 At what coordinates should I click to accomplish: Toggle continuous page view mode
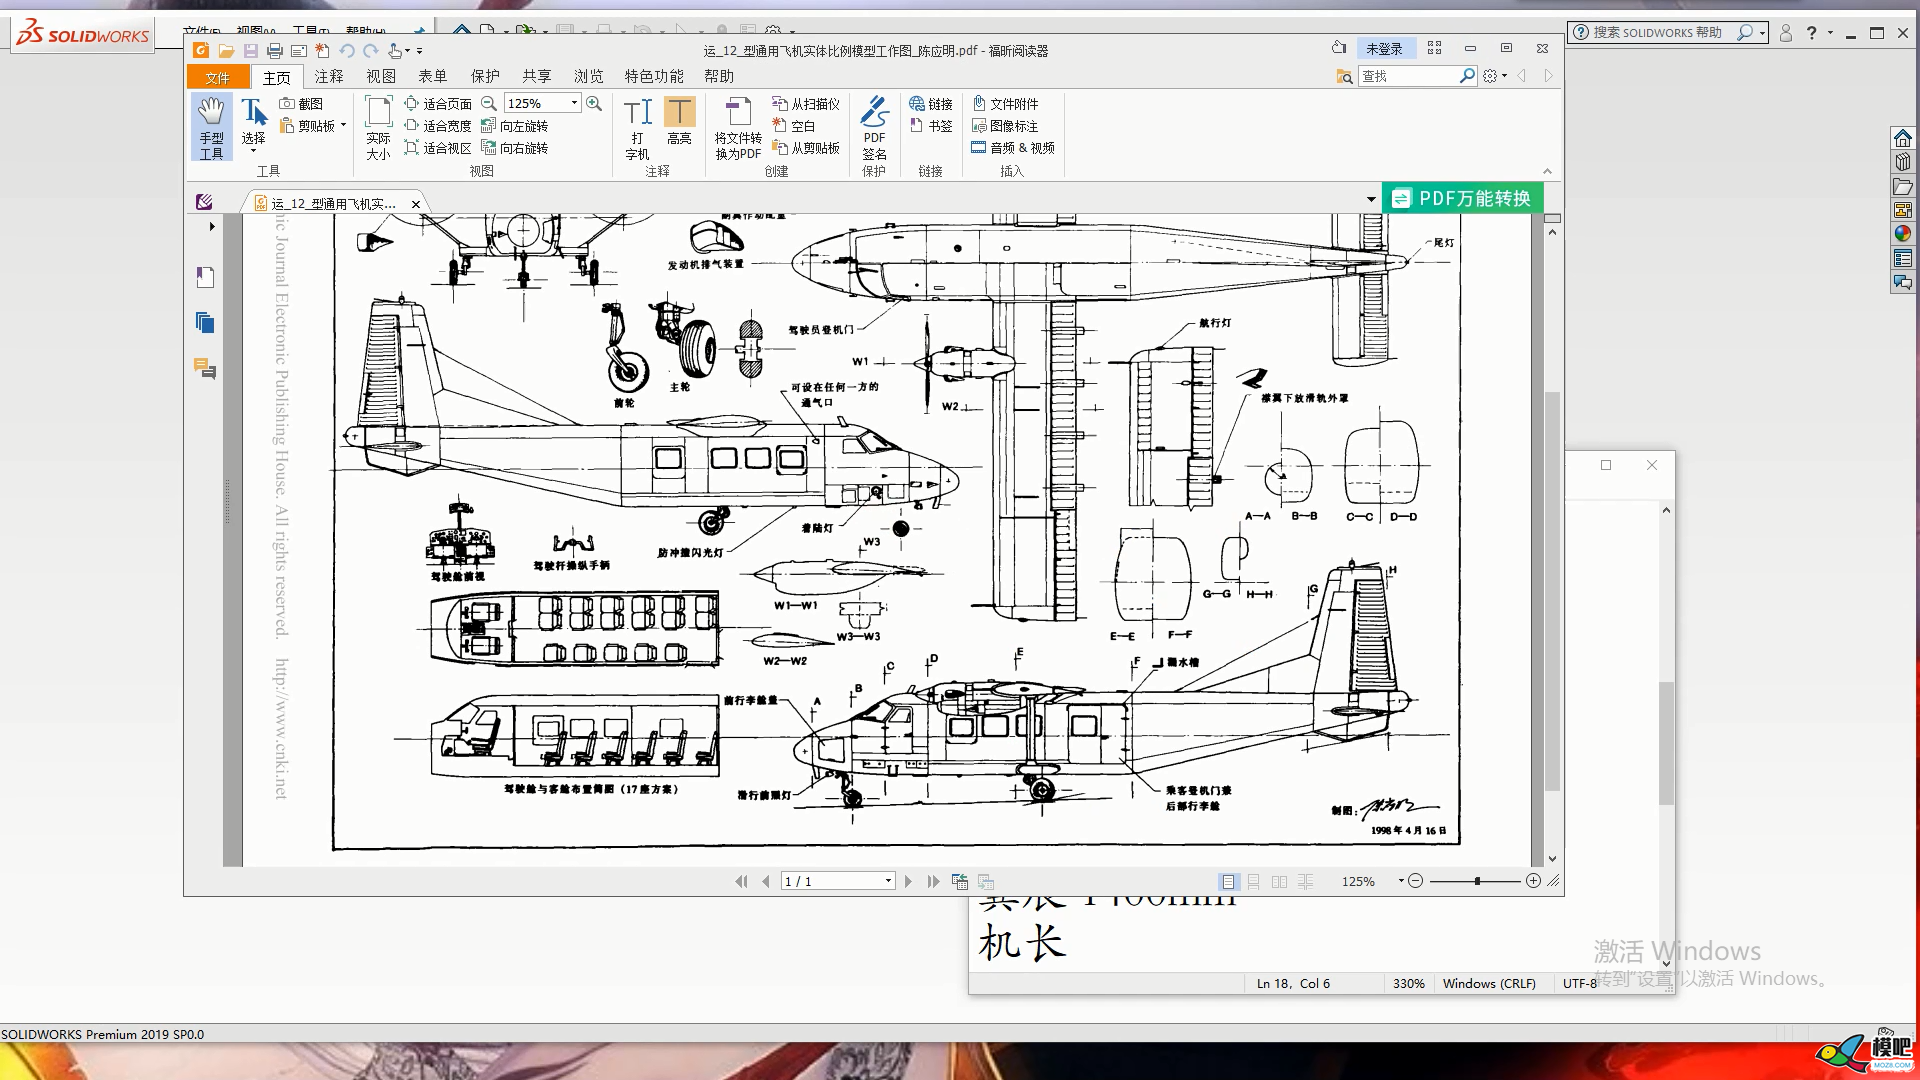click(x=1253, y=881)
